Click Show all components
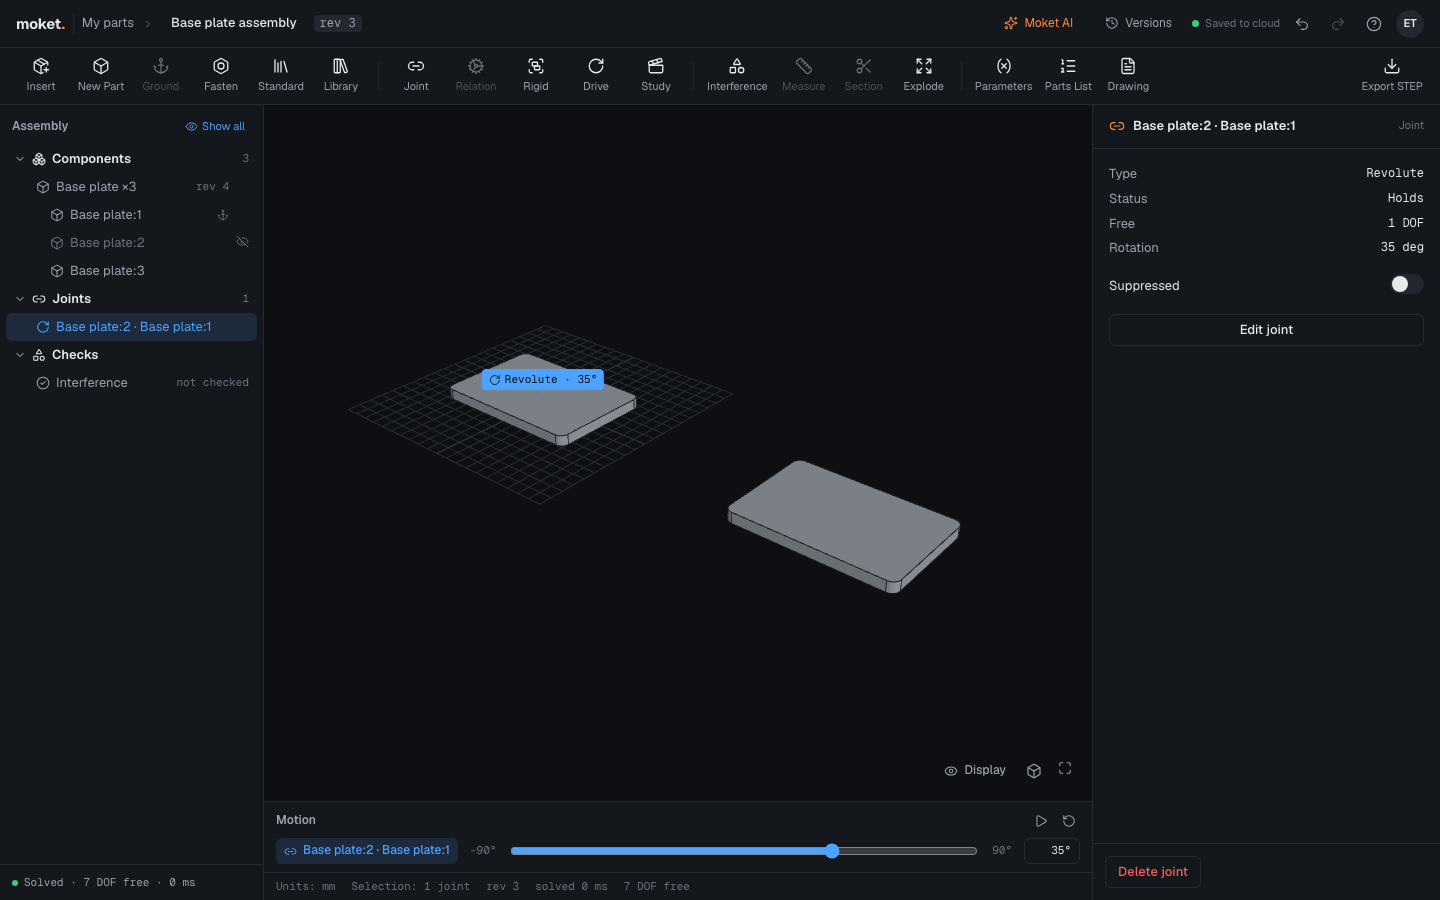Viewport: 1440px width, 900px height. [215, 126]
